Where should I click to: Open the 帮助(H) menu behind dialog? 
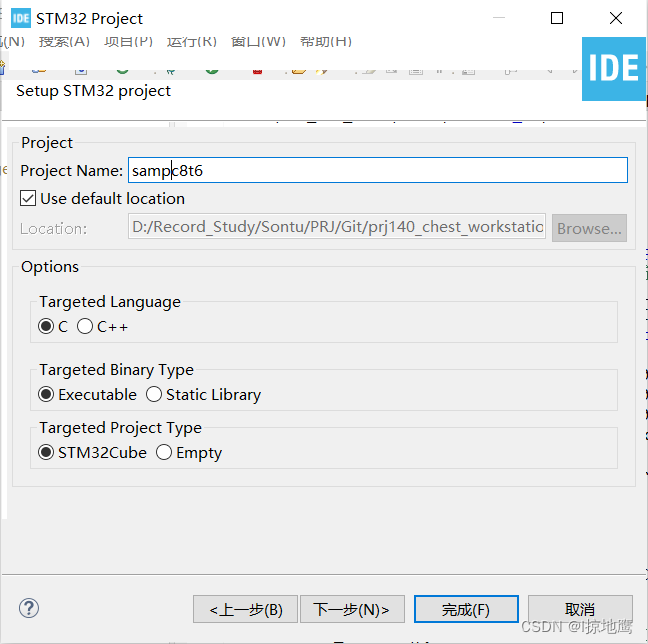coord(326,41)
